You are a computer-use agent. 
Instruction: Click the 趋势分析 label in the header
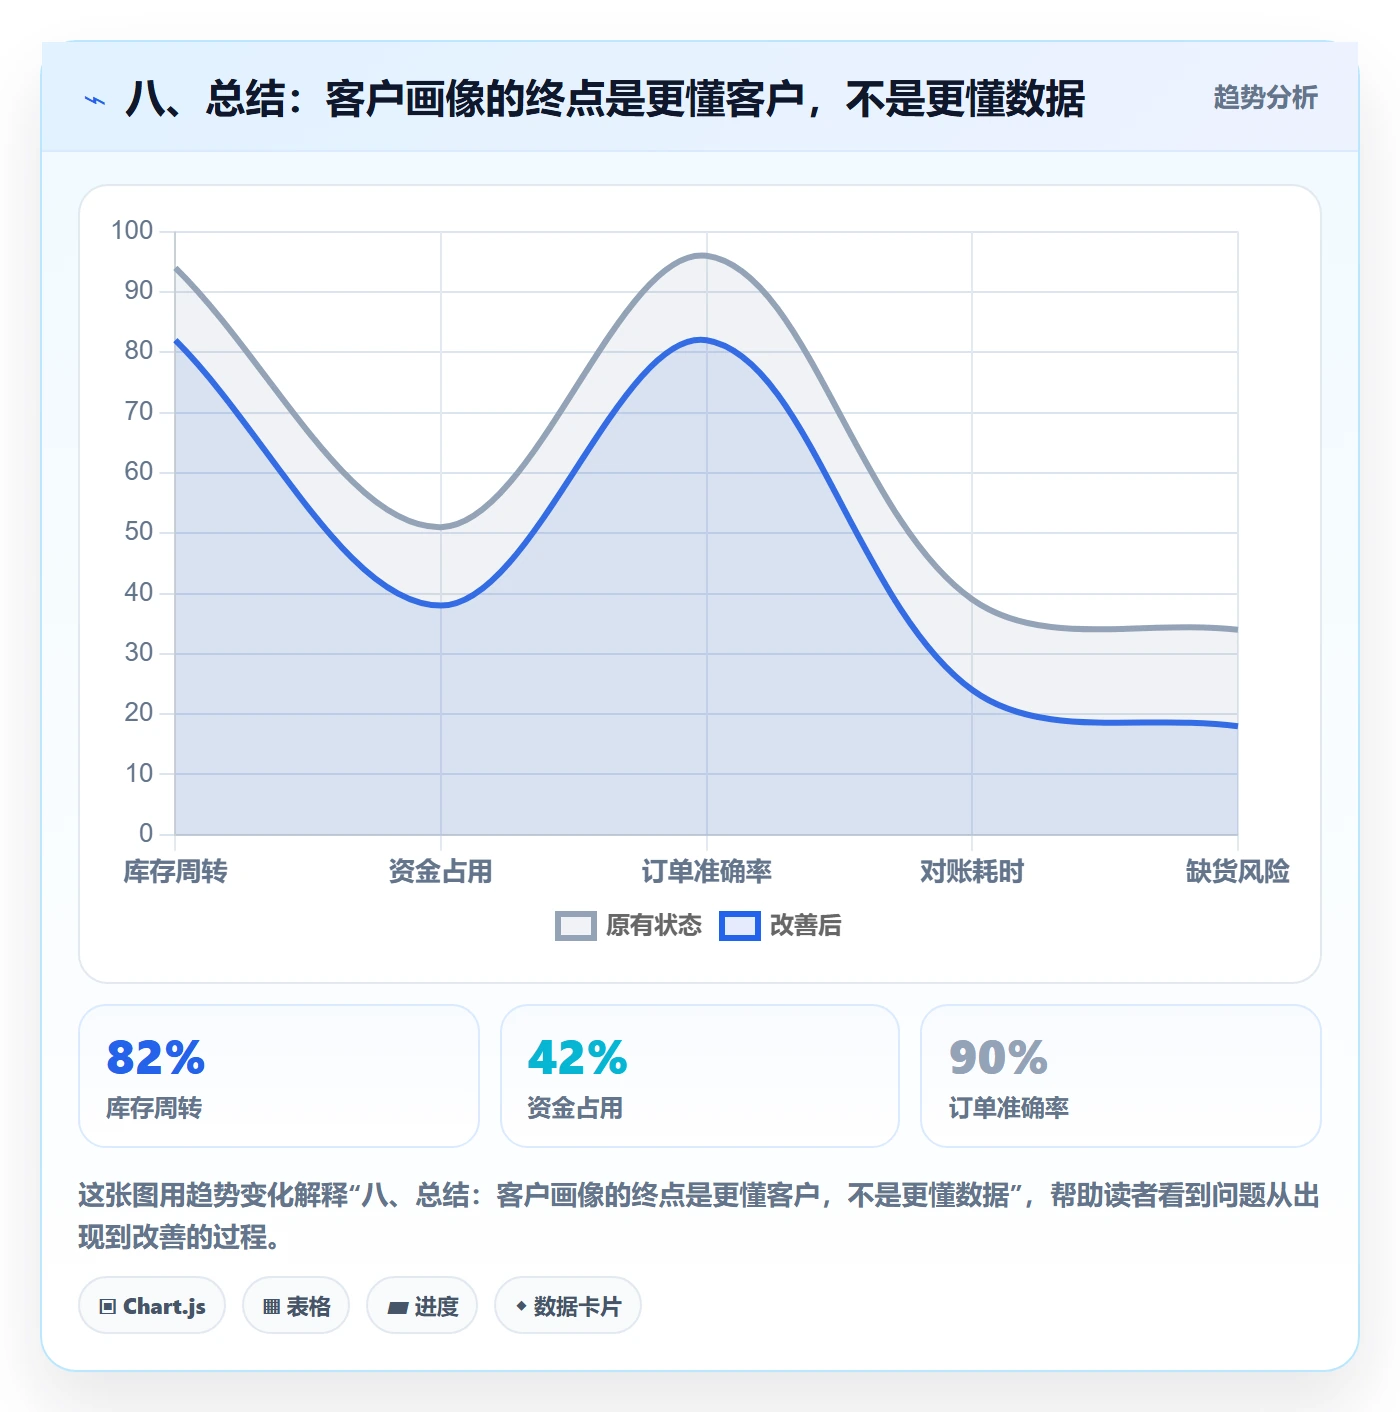click(1265, 97)
